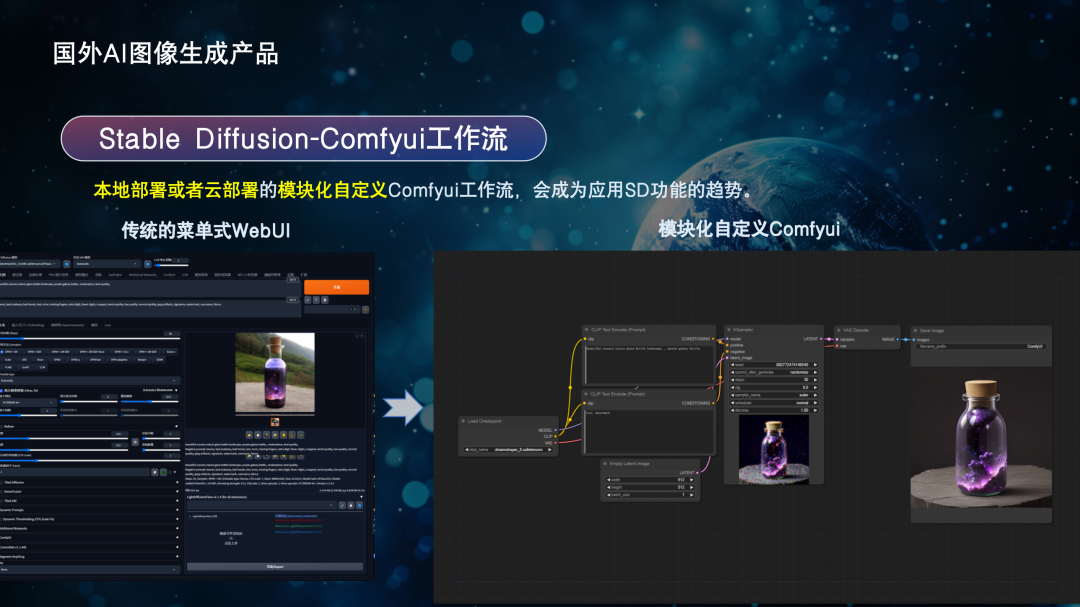Viewport: 1080px width, 607px height.
Task: Click the random seed dice icon
Action: pyautogui.click(x=154, y=472)
